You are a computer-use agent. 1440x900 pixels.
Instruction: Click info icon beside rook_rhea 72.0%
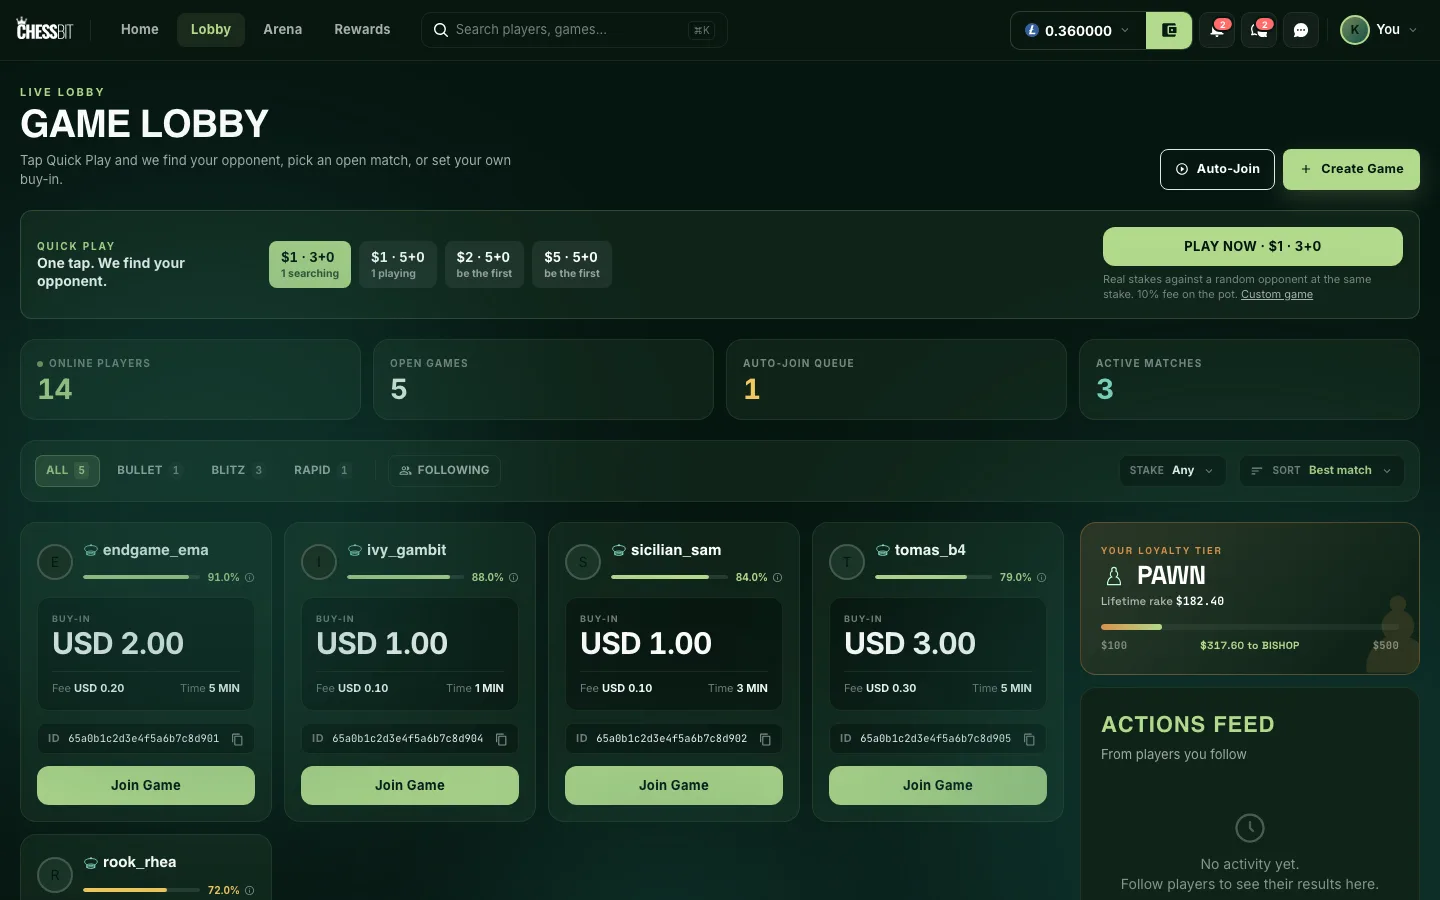250,890
